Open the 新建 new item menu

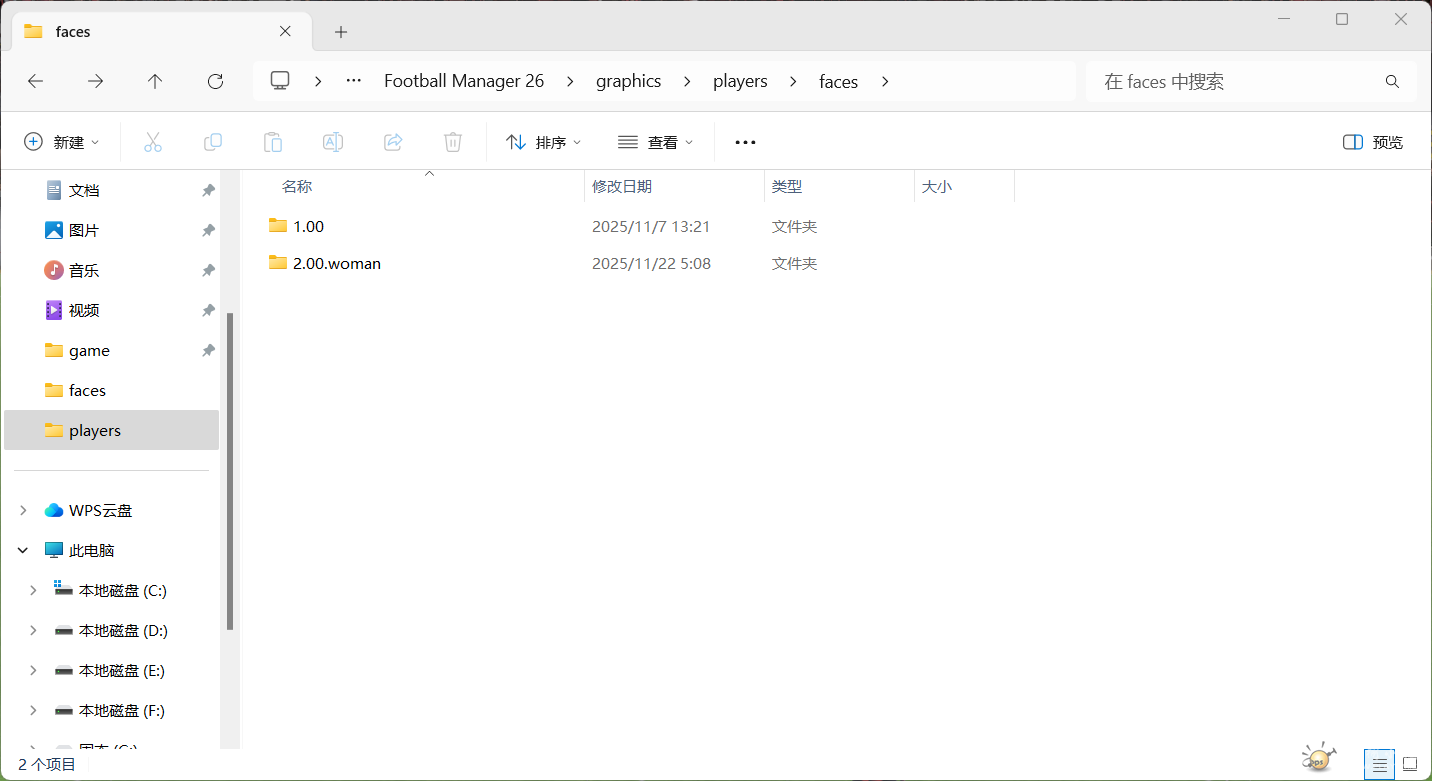click(x=62, y=141)
